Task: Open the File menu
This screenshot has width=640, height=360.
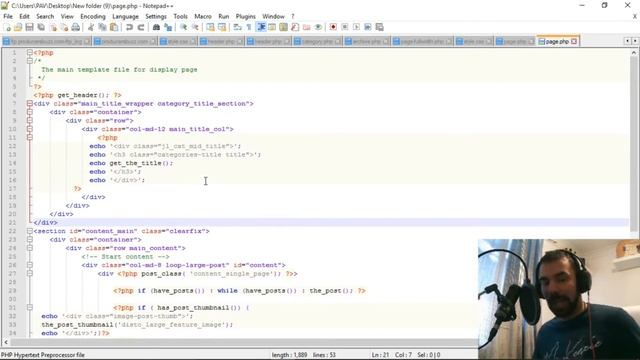Action: [8, 16]
